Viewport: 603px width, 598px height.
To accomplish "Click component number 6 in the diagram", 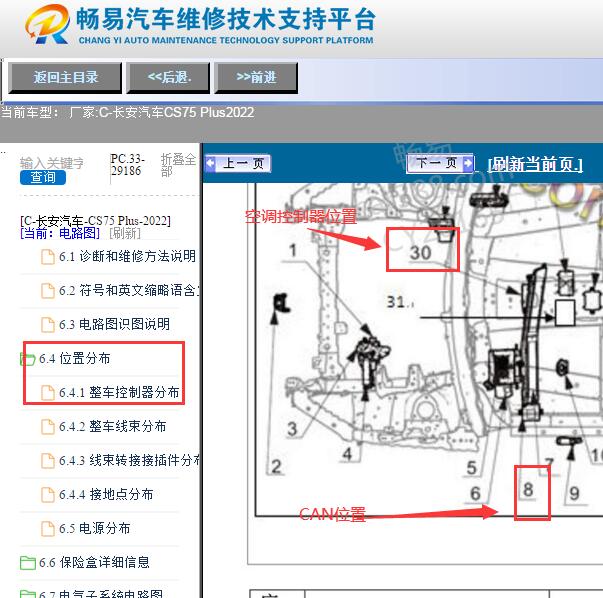I will pos(475,493).
